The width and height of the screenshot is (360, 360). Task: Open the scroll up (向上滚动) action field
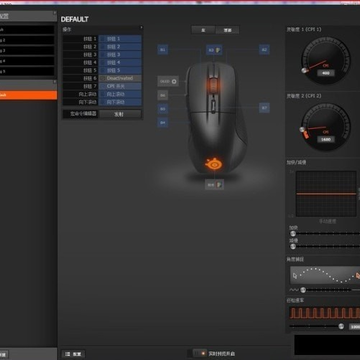pyautogui.click(x=120, y=94)
